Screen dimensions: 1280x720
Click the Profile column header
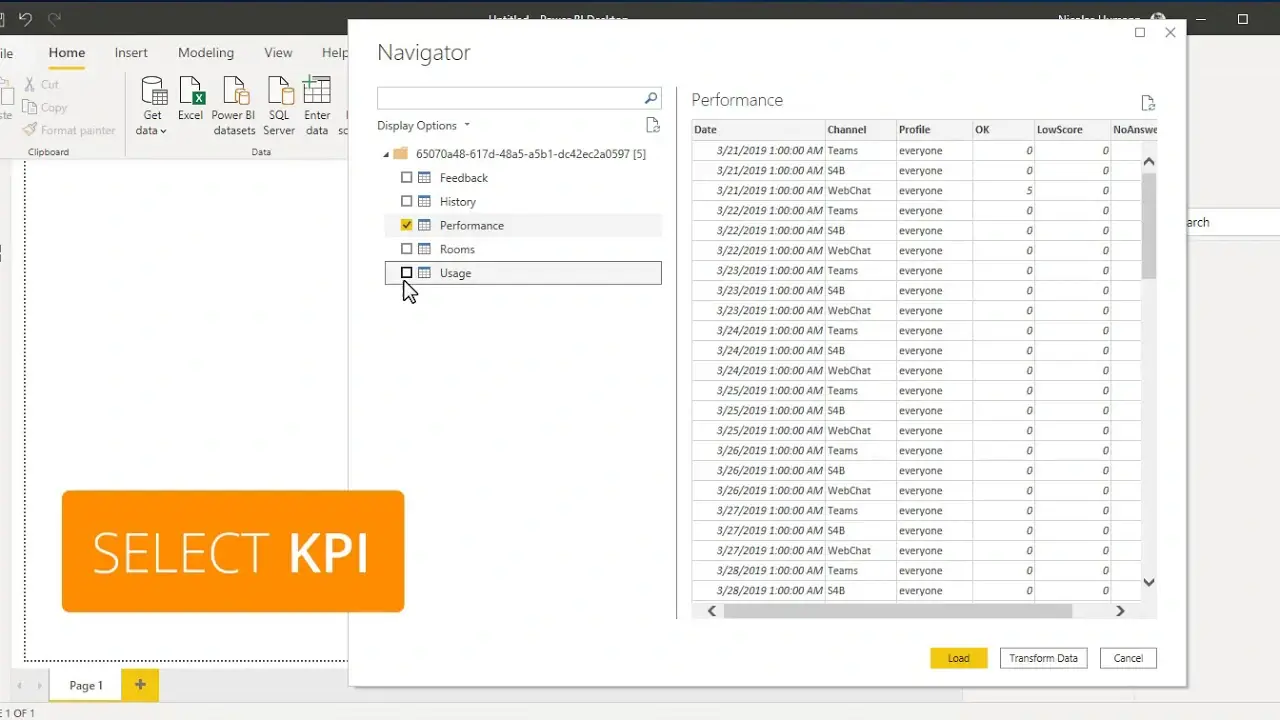pyautogui.click(x=934, y=129)
